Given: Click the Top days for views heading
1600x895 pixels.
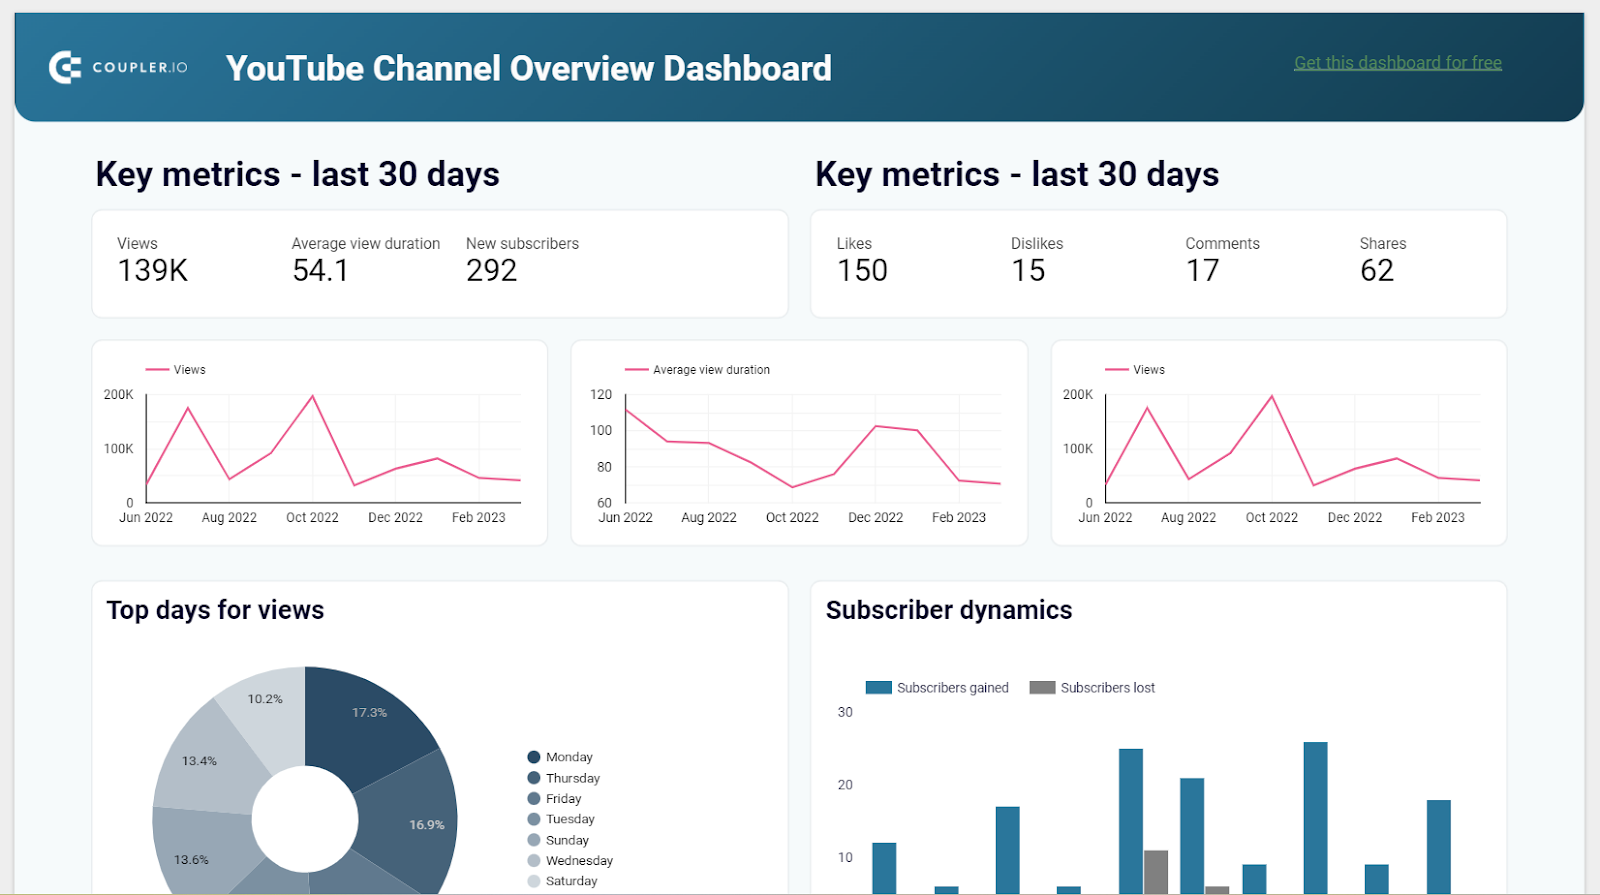Looking at the screenshot, I should [215, 610].
